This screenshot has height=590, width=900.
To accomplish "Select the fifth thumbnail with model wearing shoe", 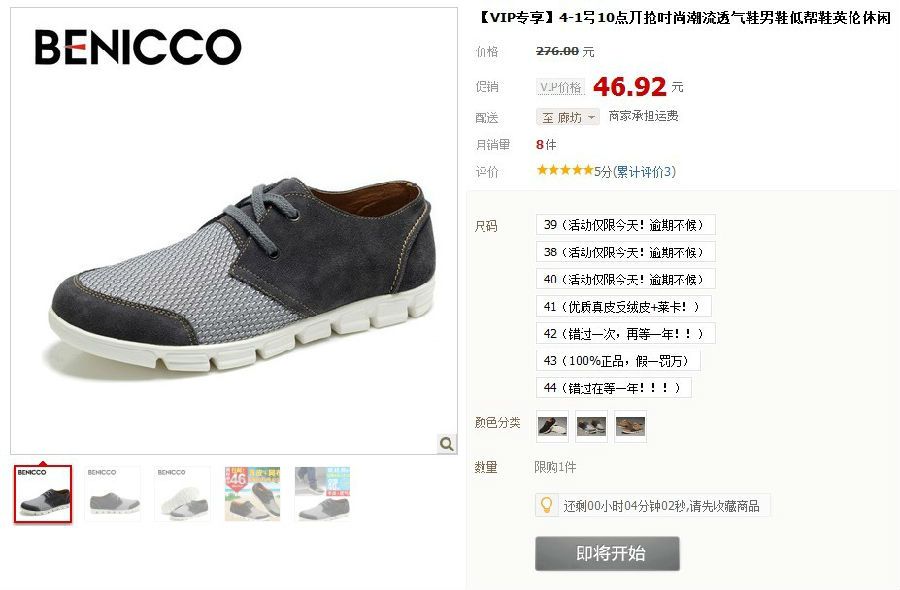I will point(323,494).
